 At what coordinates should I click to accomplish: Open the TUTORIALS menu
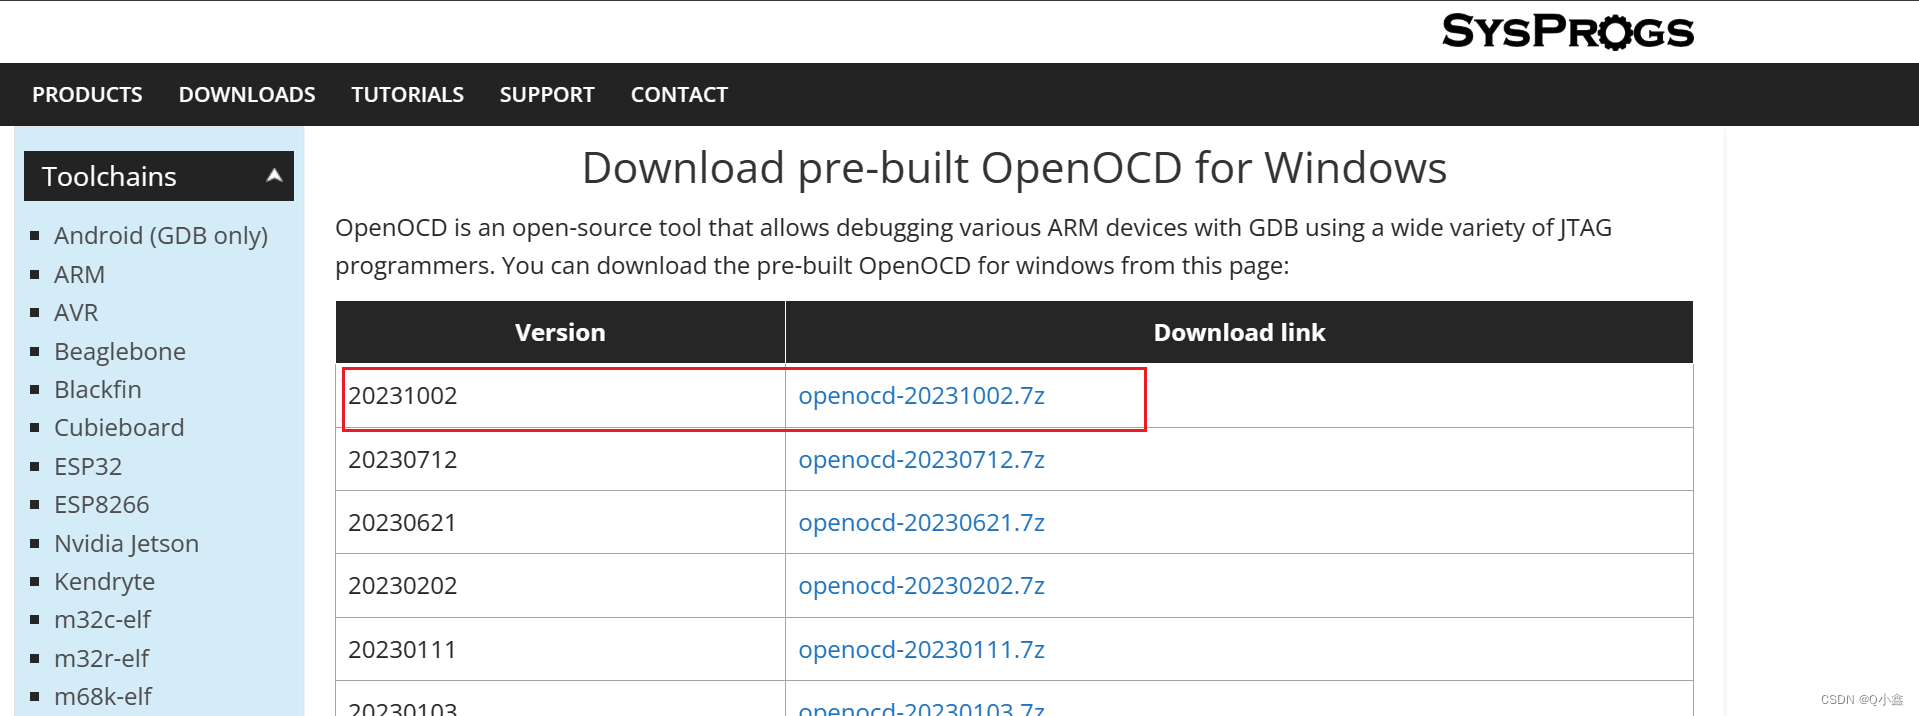(x=407, y=94)
